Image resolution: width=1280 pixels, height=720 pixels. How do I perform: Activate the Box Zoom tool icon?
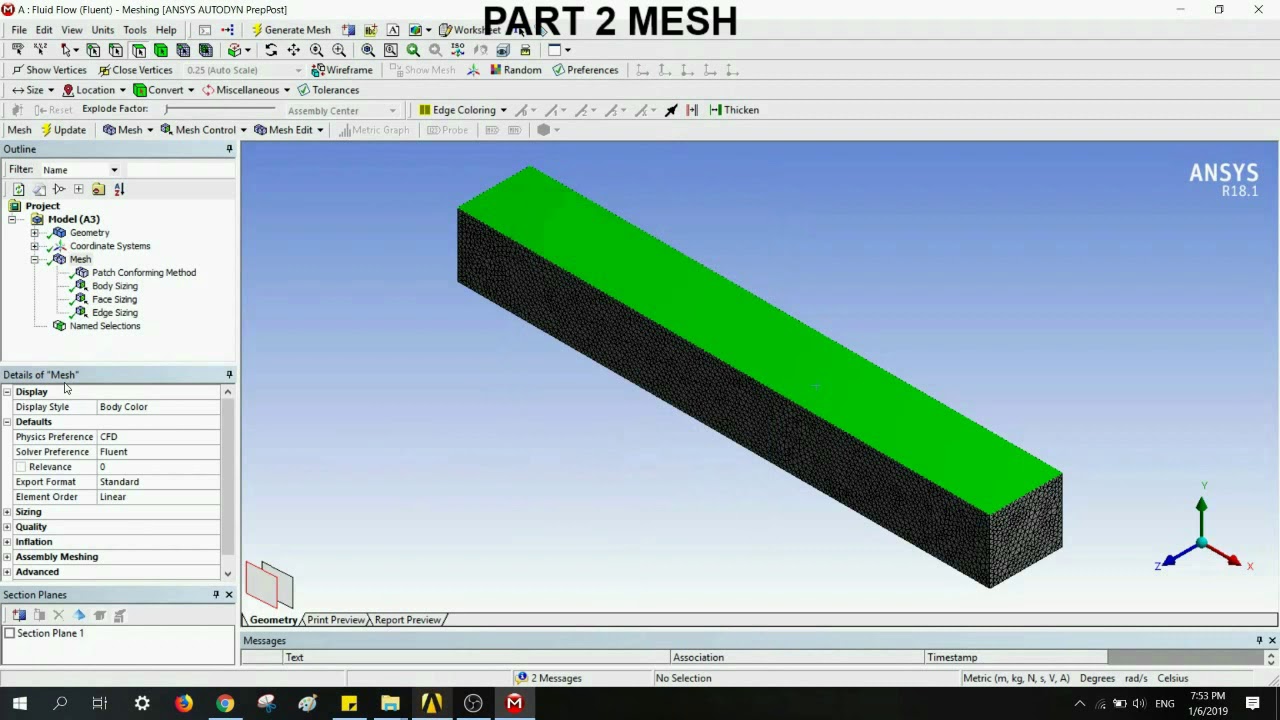pyautogui.click(x=339, y=50)
